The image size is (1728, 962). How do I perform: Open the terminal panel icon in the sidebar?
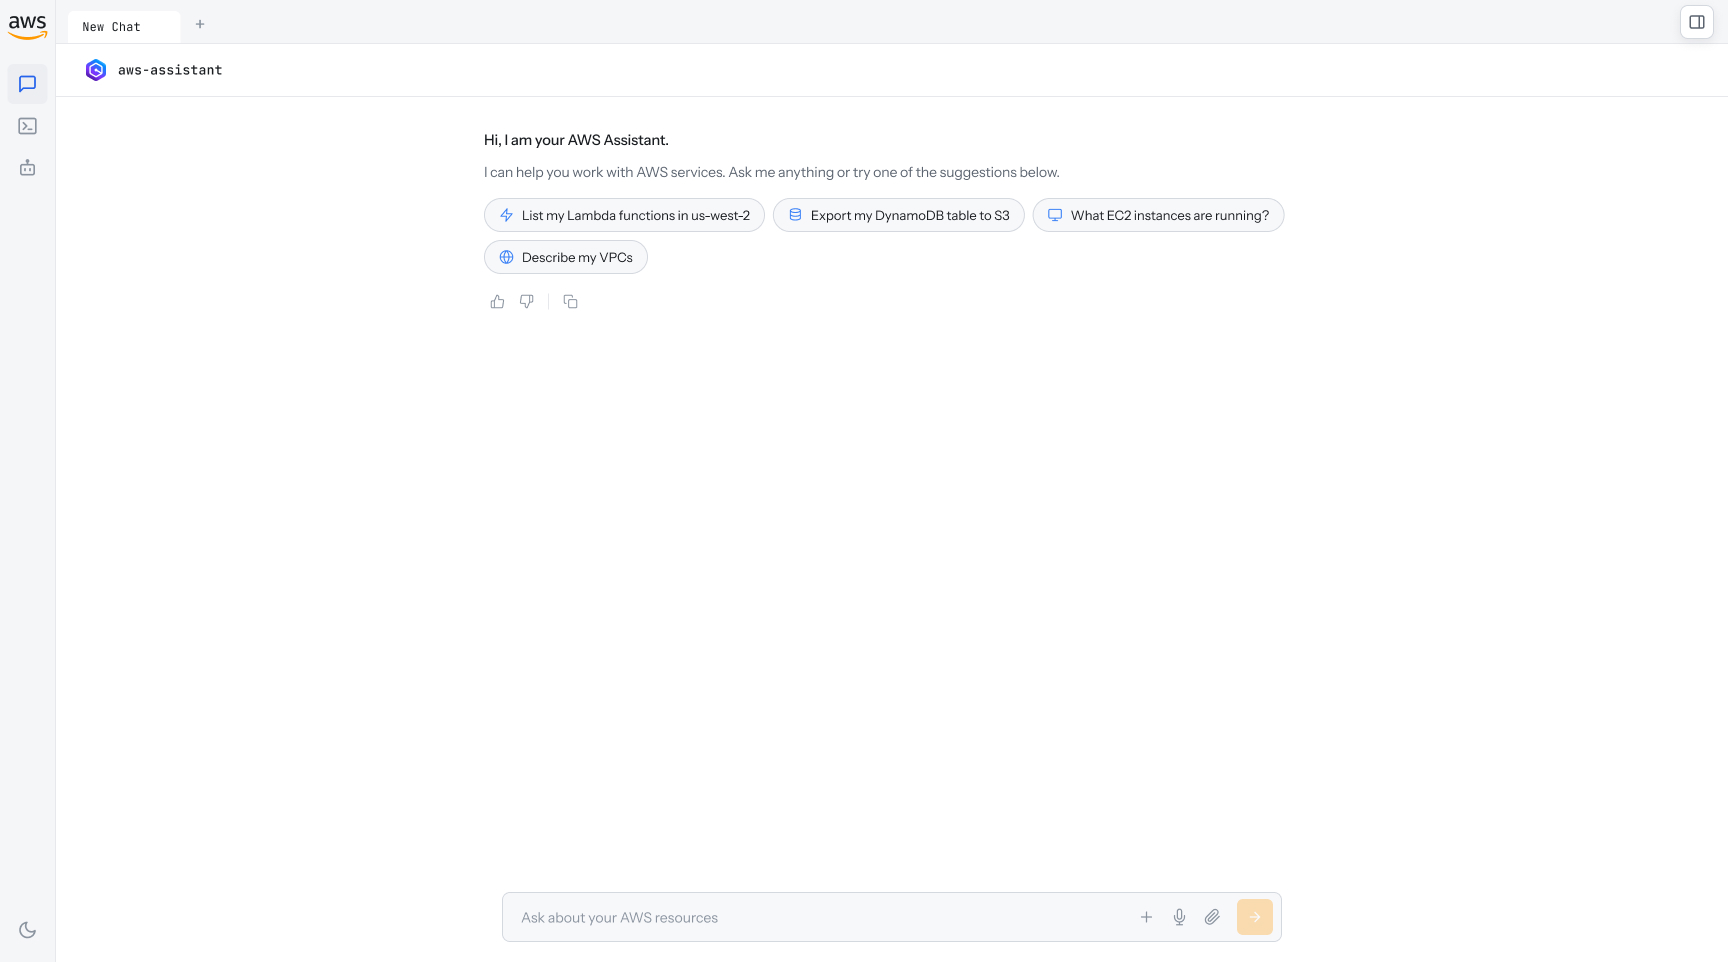[x=28, y=126]
